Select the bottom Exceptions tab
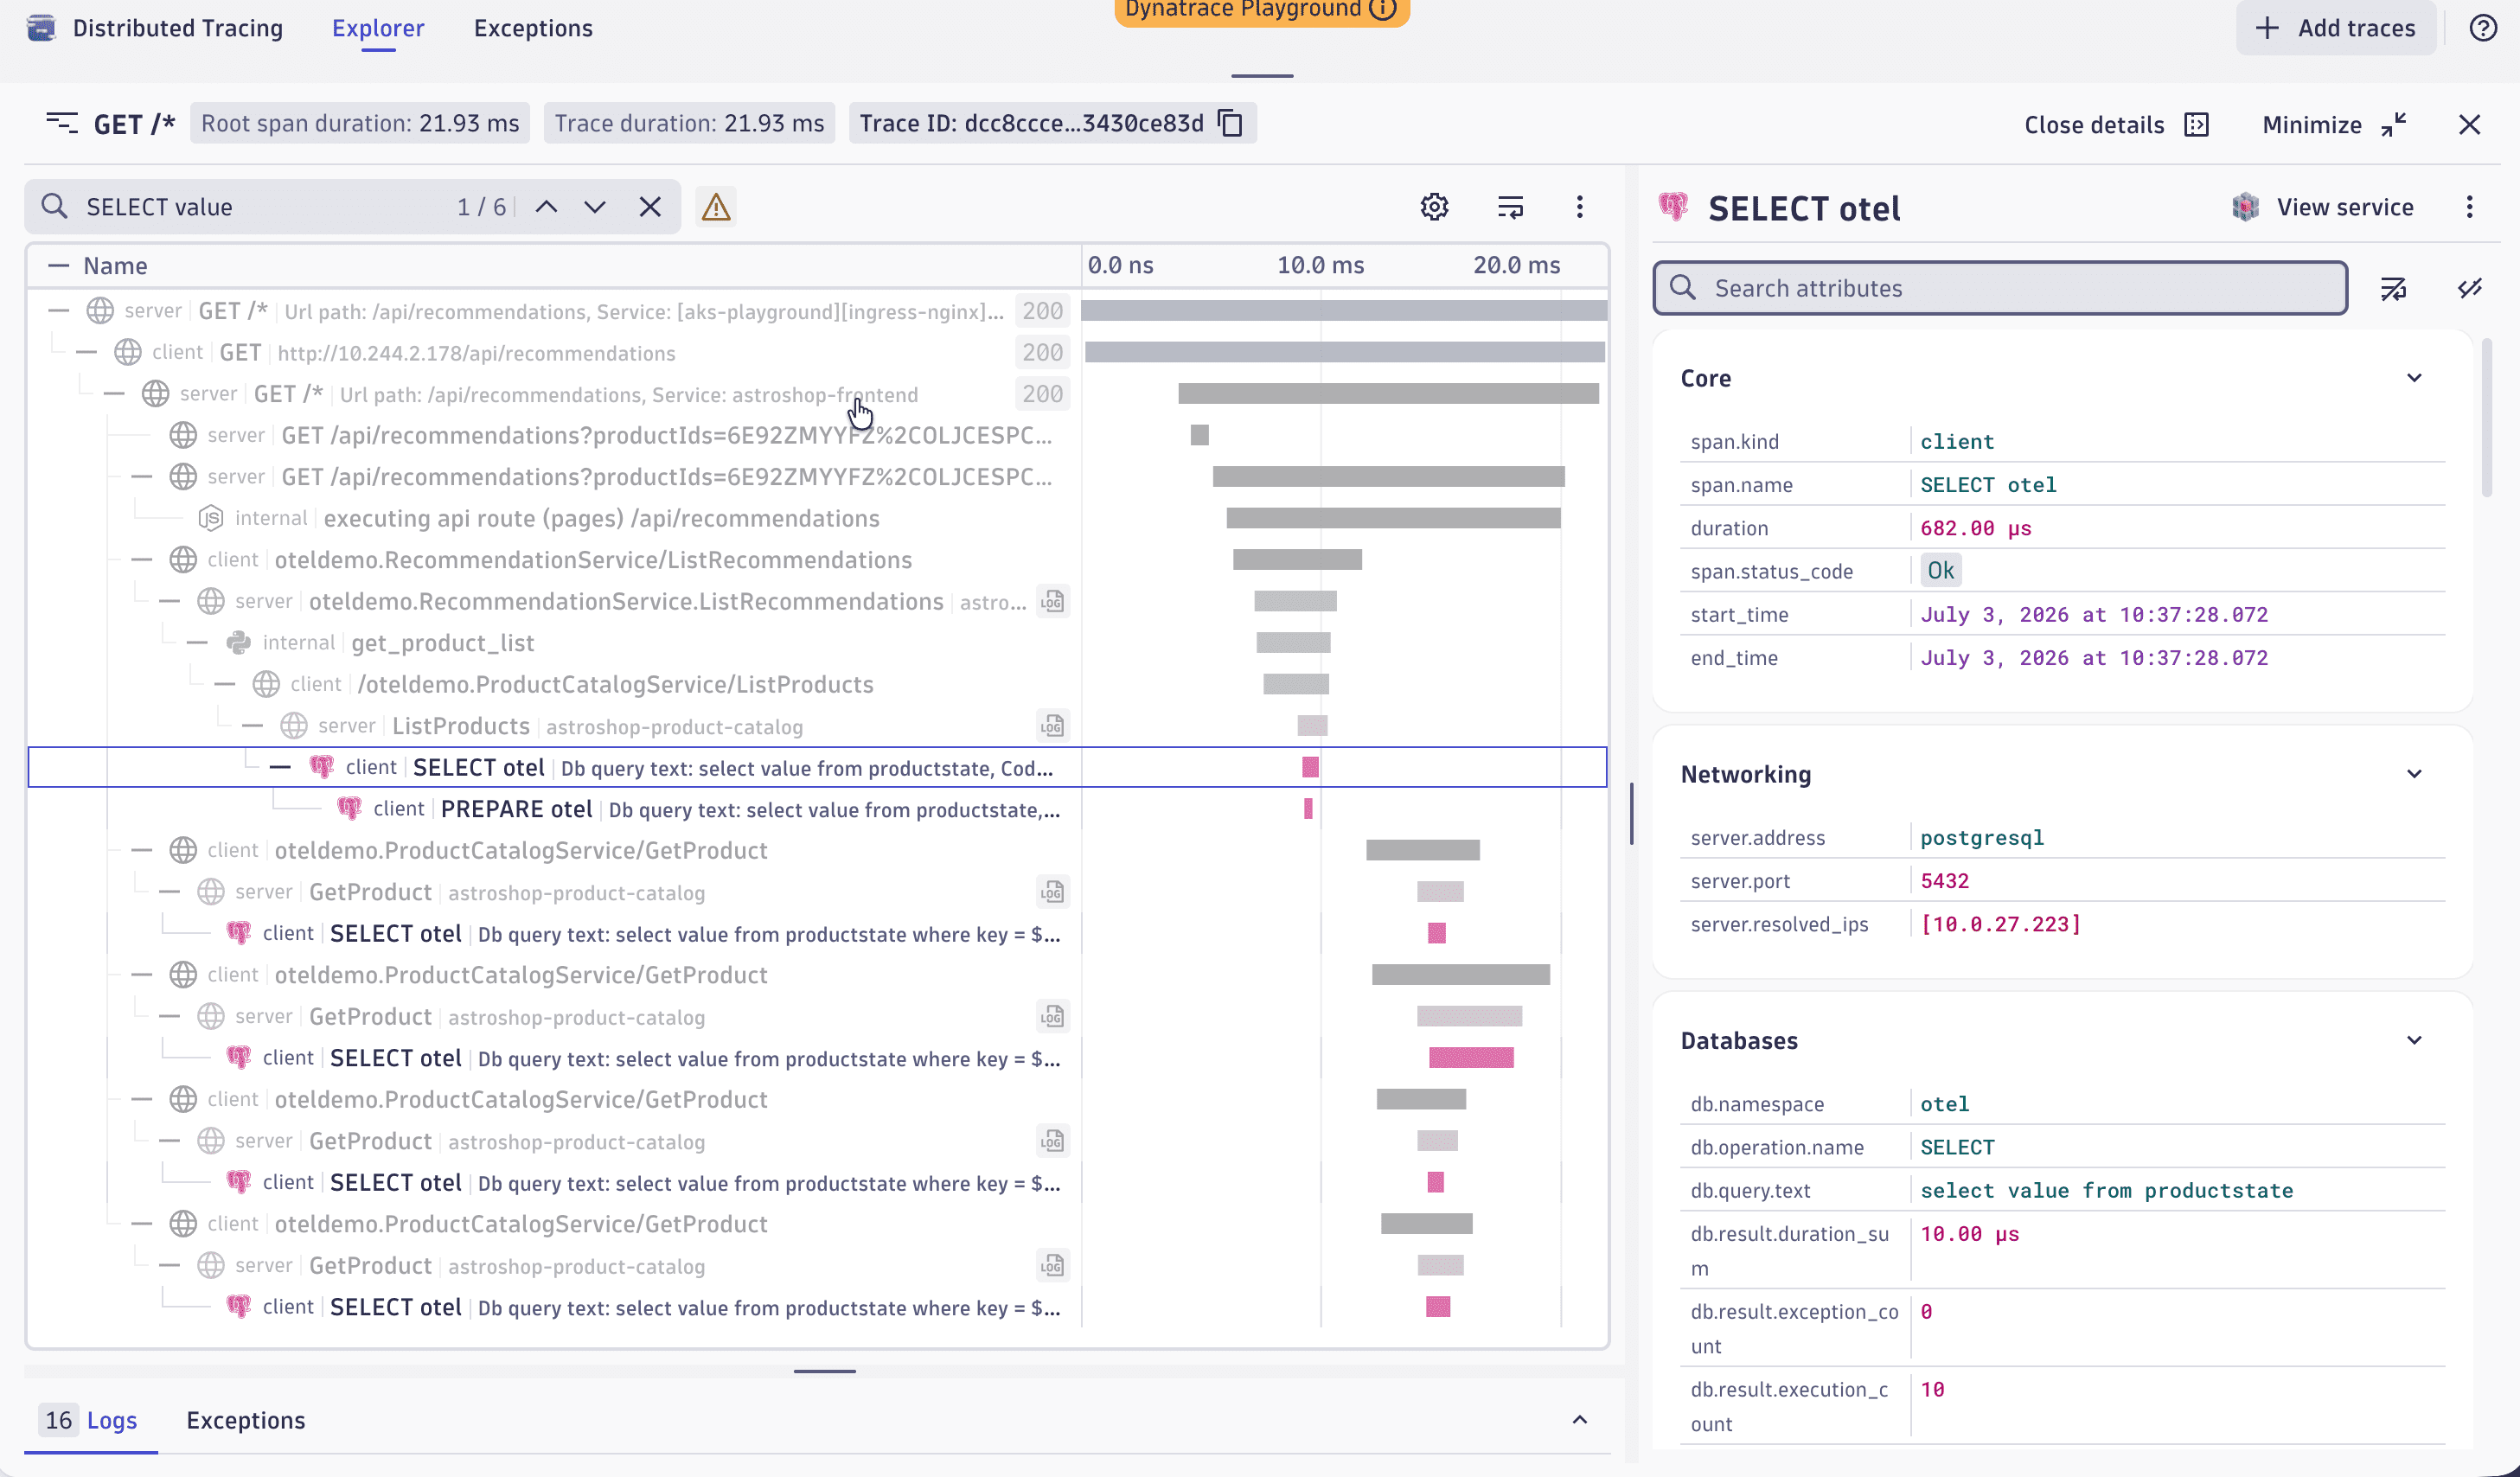 tap(246, 1420)
